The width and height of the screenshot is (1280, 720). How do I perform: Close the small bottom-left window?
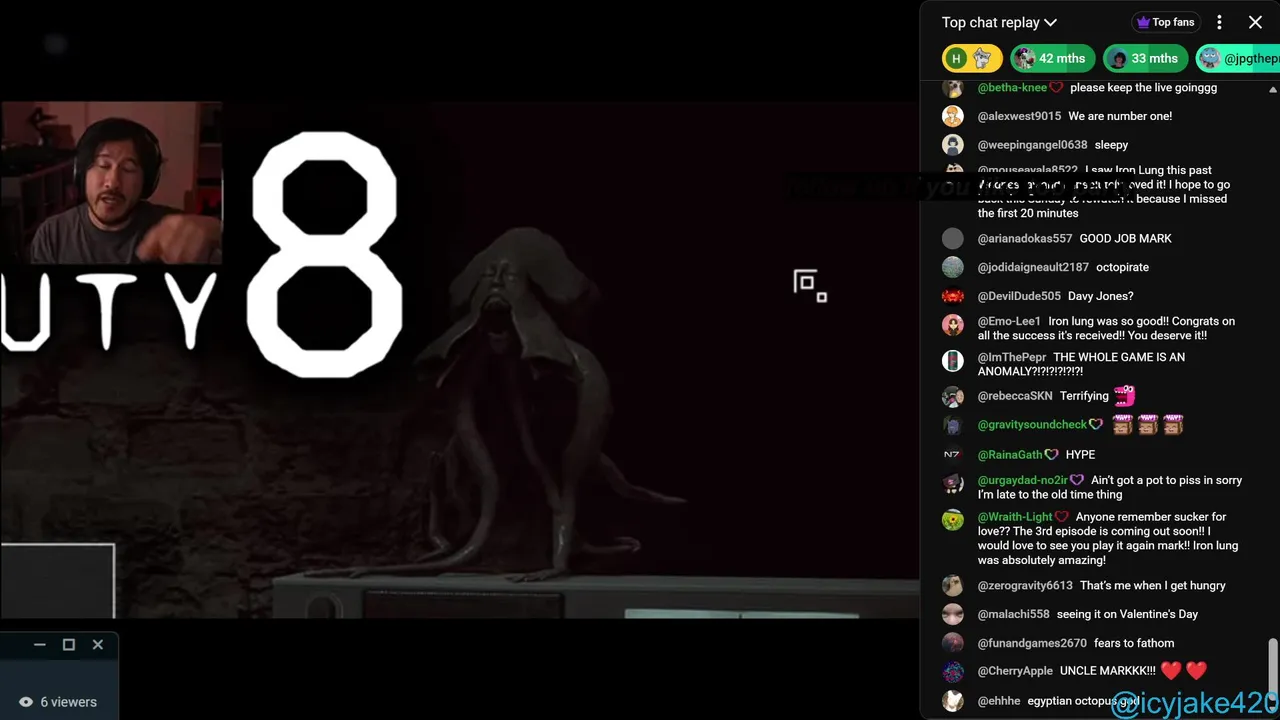[x=98, y=645]
